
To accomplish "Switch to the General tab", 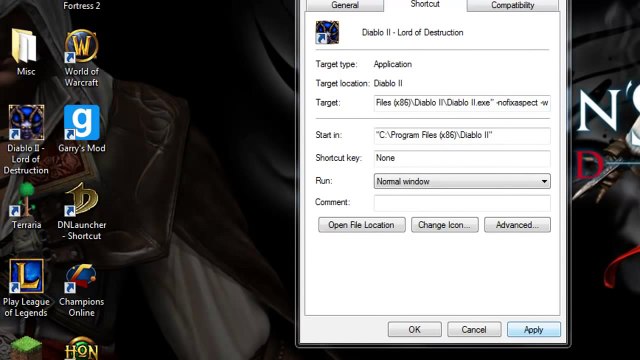I will pos(345,5).
